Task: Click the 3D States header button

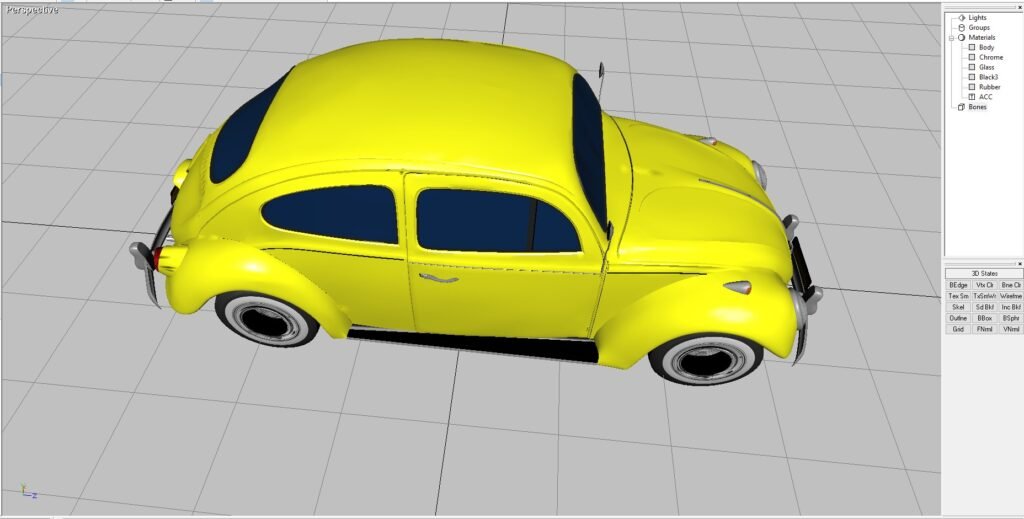Action: click(984, 274)
